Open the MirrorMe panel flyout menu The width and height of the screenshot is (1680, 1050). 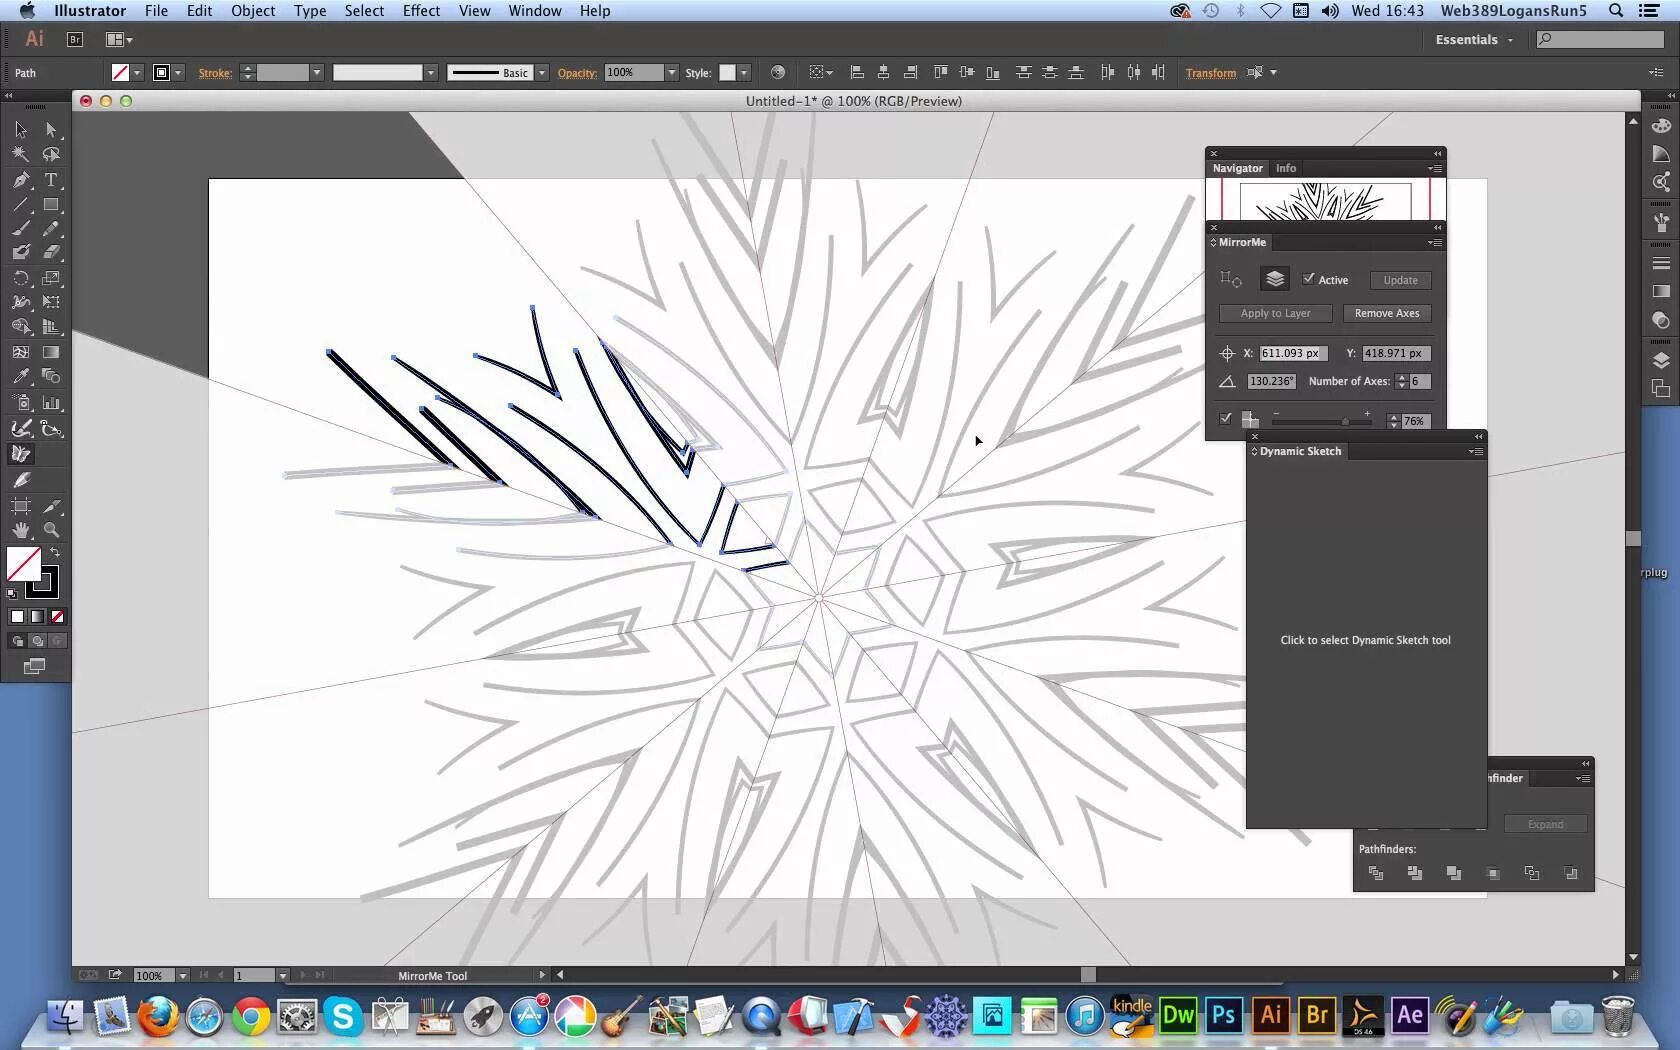(1437, 242)
